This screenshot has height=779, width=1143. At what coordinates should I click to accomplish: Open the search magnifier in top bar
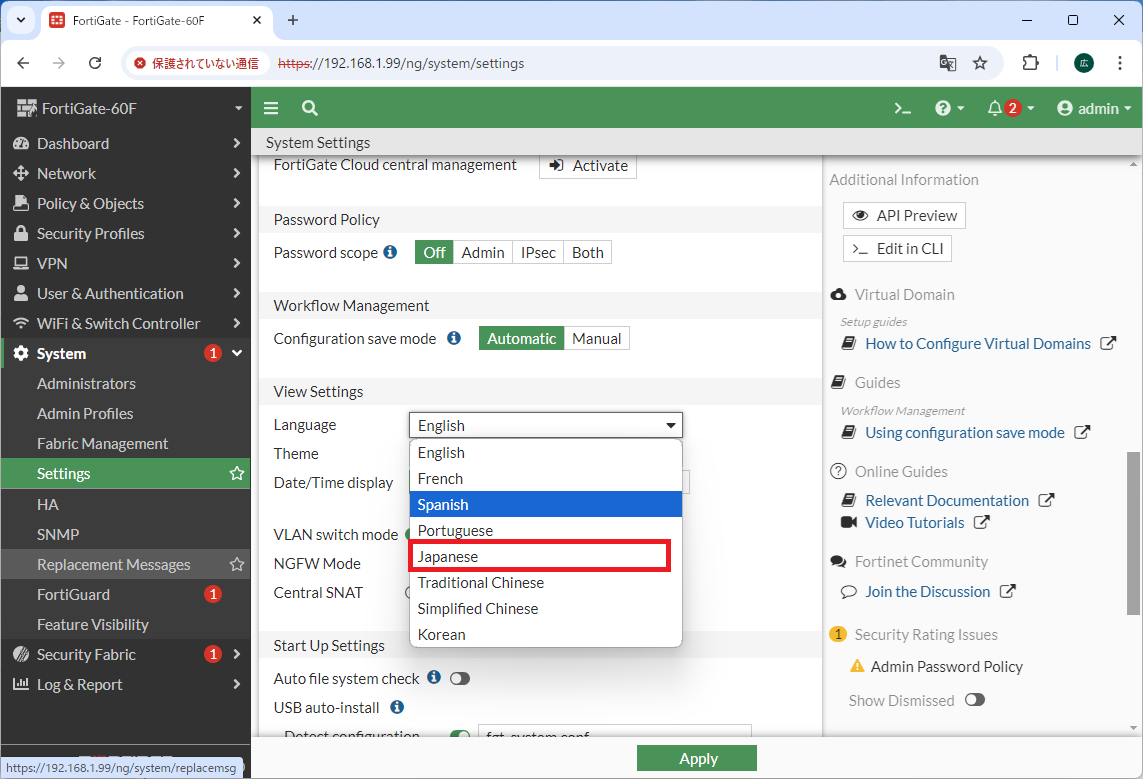[x=310, y=108]
